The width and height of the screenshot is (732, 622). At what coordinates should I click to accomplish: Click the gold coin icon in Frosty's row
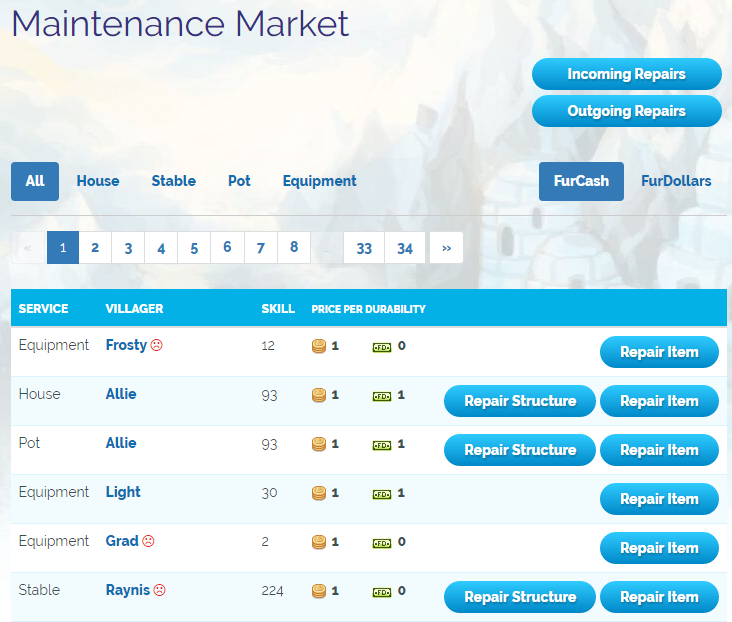pos(319,346)
